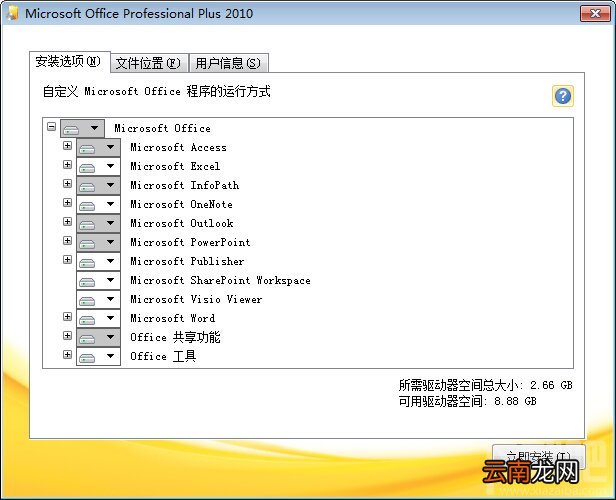Close the Office Professional Plus 2010 window
This screenshot has height=500, width=616.
click(595, 13)
